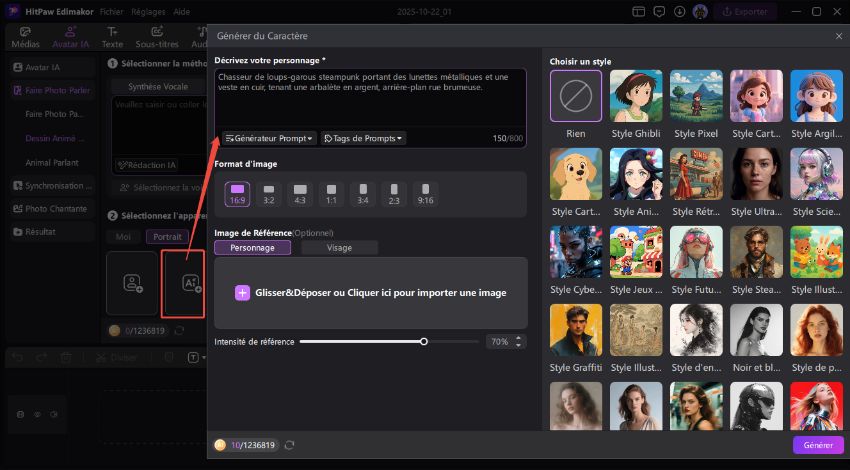Select the 16:9 image format

click(x=237, y=191)
